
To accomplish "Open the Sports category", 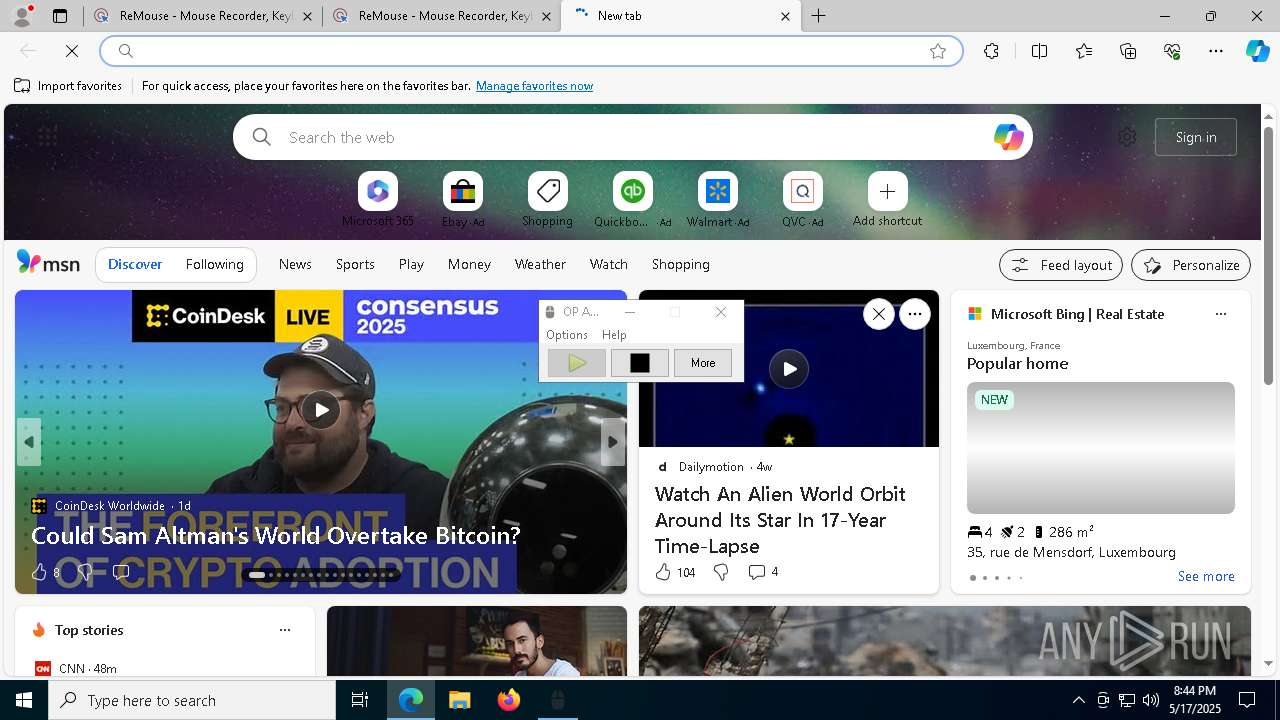I will point(355,264).
